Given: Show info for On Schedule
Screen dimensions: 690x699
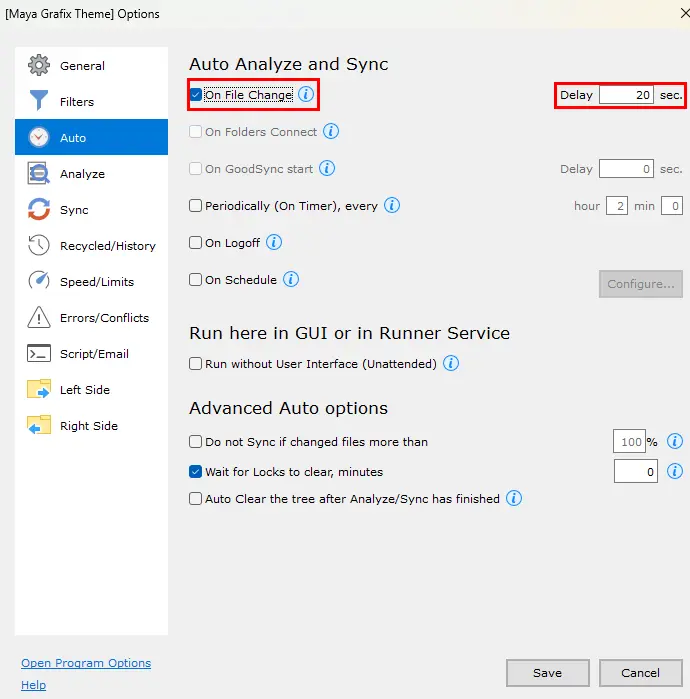Looking at the screenshot, I should pos(291,279).
